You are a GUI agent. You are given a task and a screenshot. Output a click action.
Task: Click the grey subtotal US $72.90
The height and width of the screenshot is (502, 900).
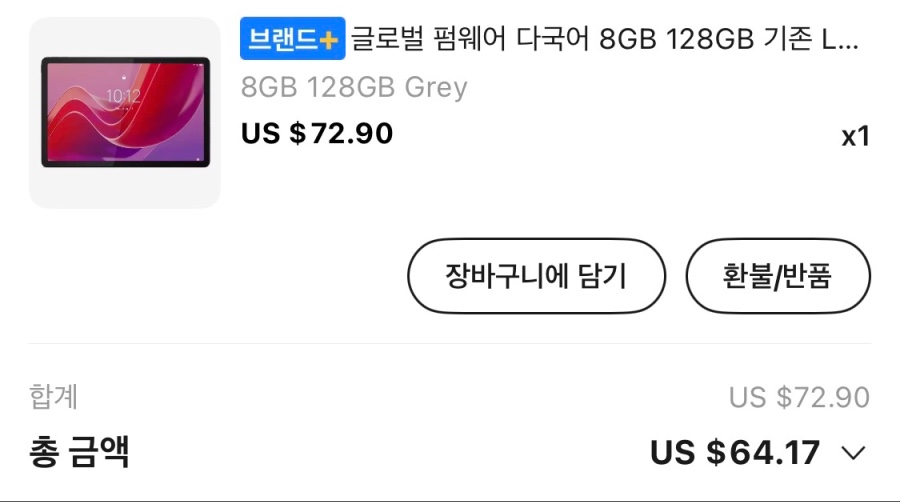click(x=799, y=397)
